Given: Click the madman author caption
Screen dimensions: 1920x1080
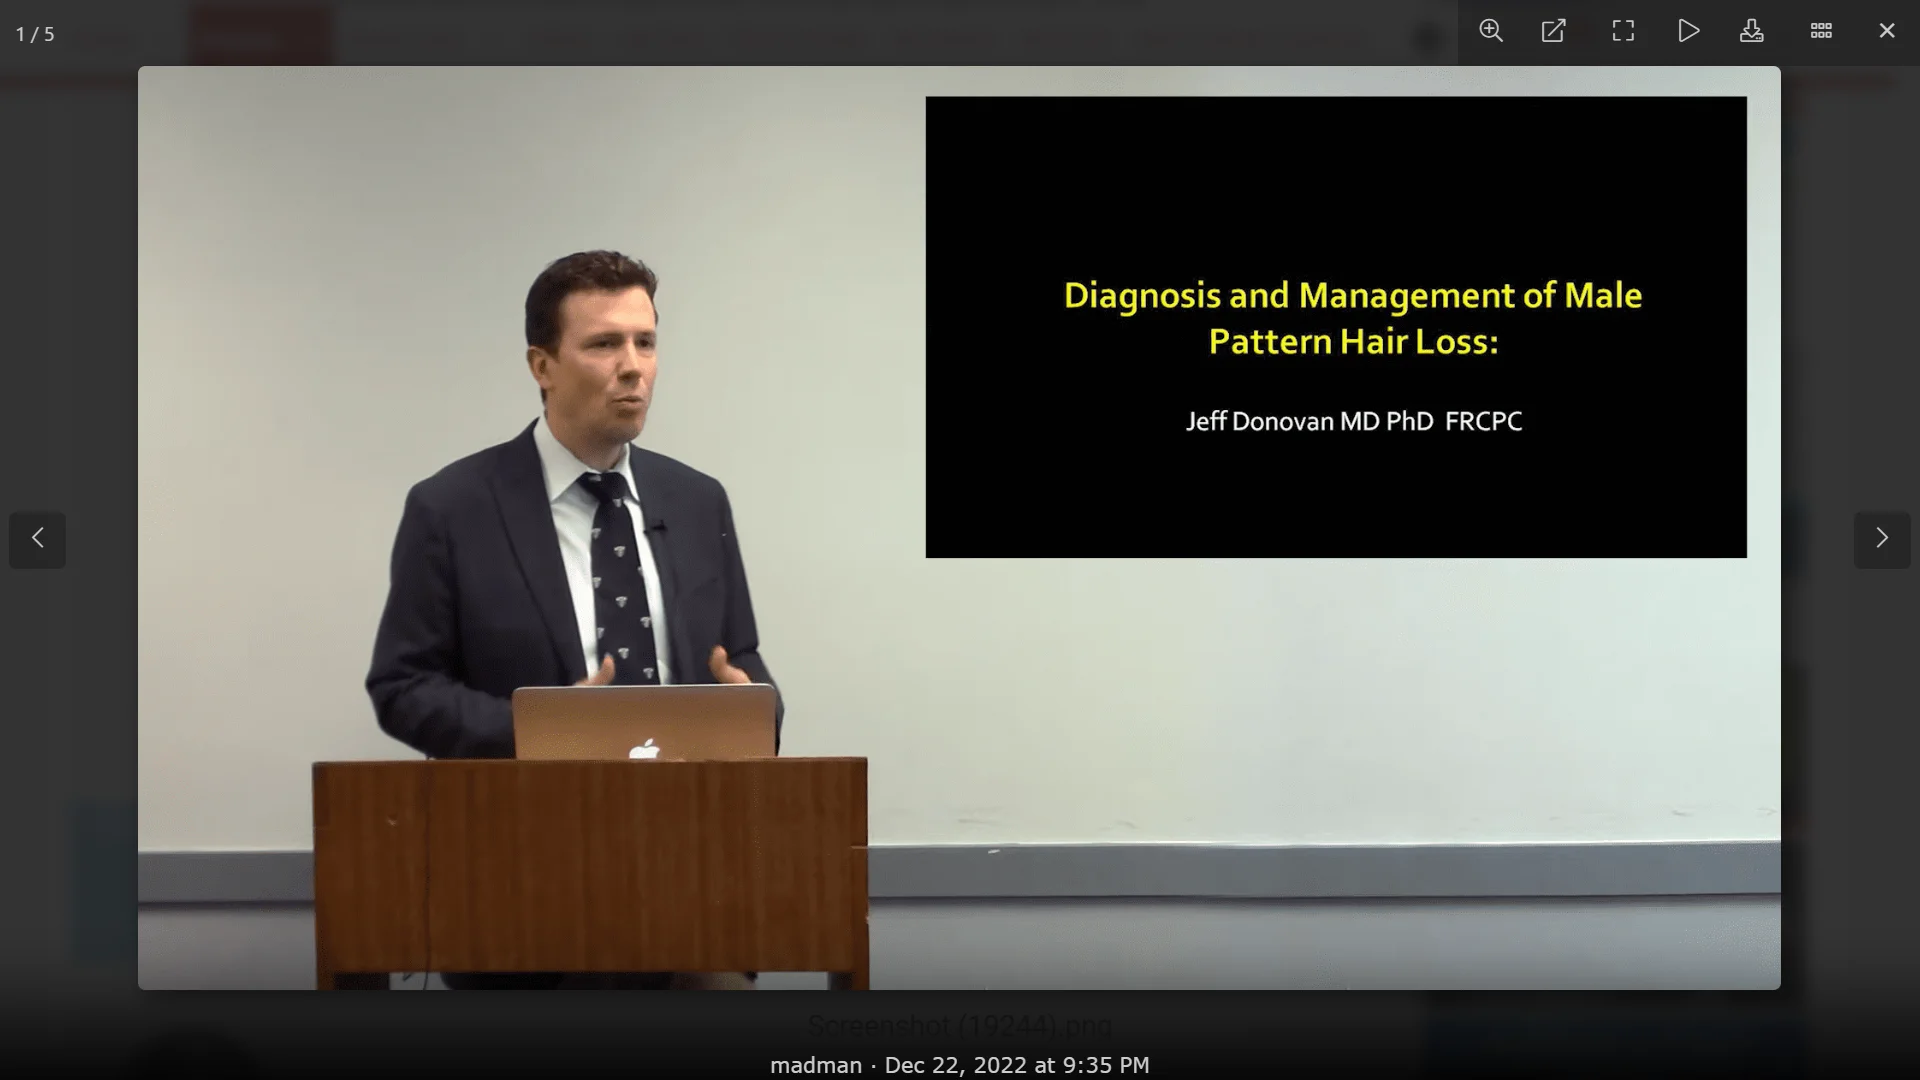Looking at the screenshot, I should 815,1065.
